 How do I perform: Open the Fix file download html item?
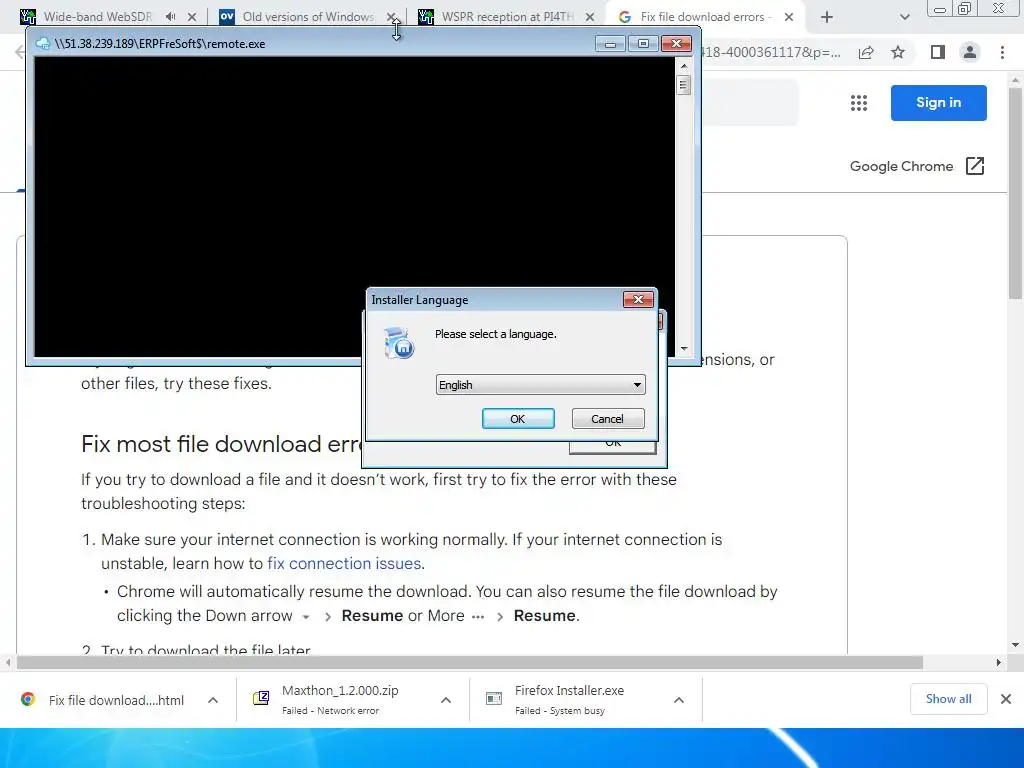coord(116,700)
